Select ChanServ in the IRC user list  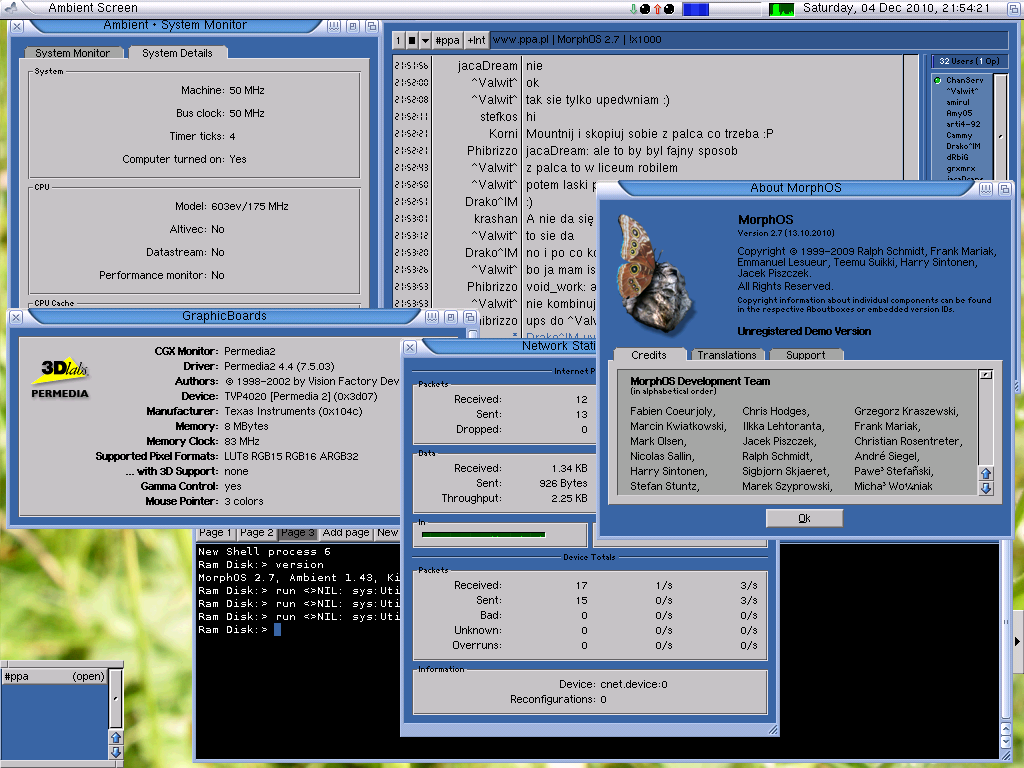(x=964, y=80)
